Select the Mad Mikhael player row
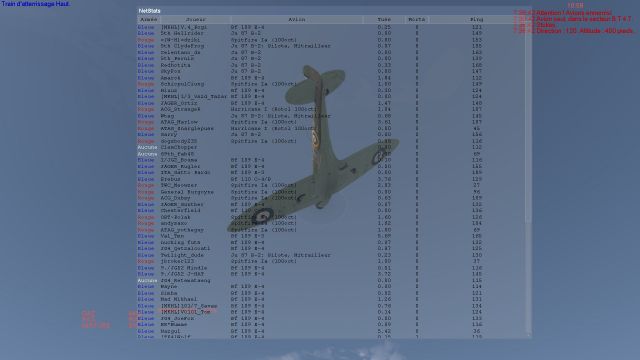 tap(331, 299)
